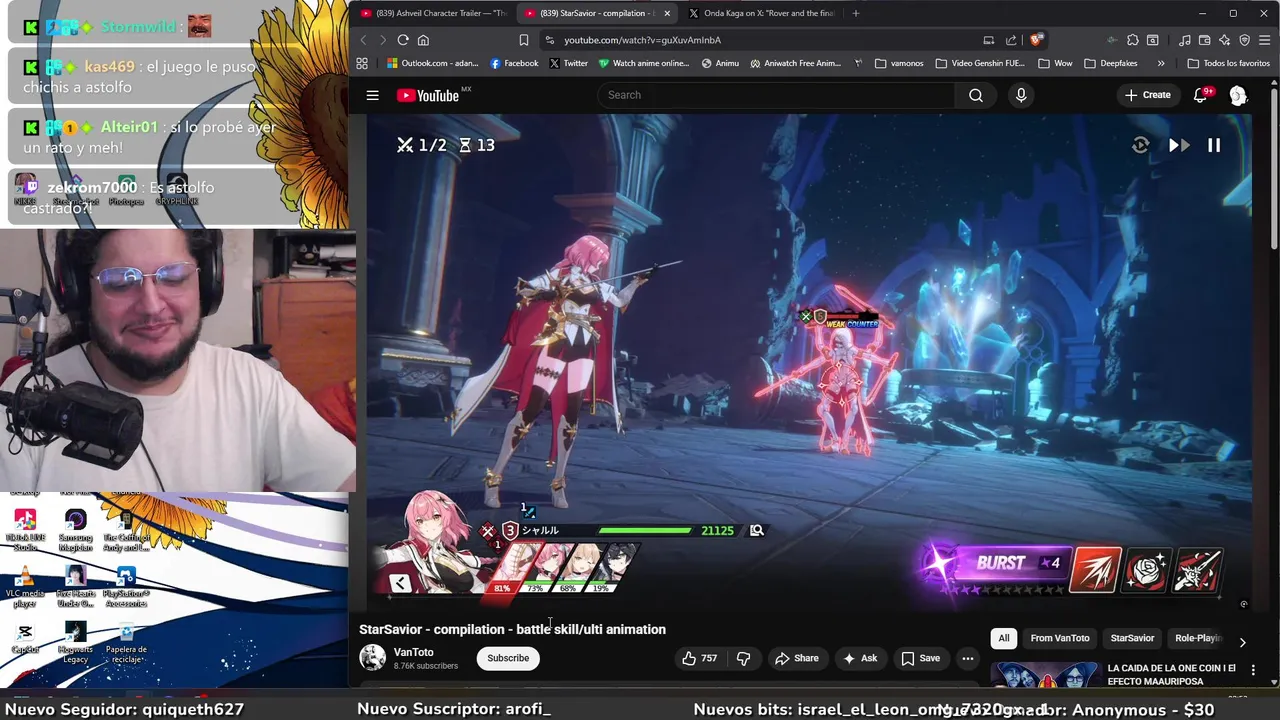This screenshot has width=1280, height=720.
Task: Open the share icon in the address bar
Action: pyautogui.click(x=1011, y=40)
